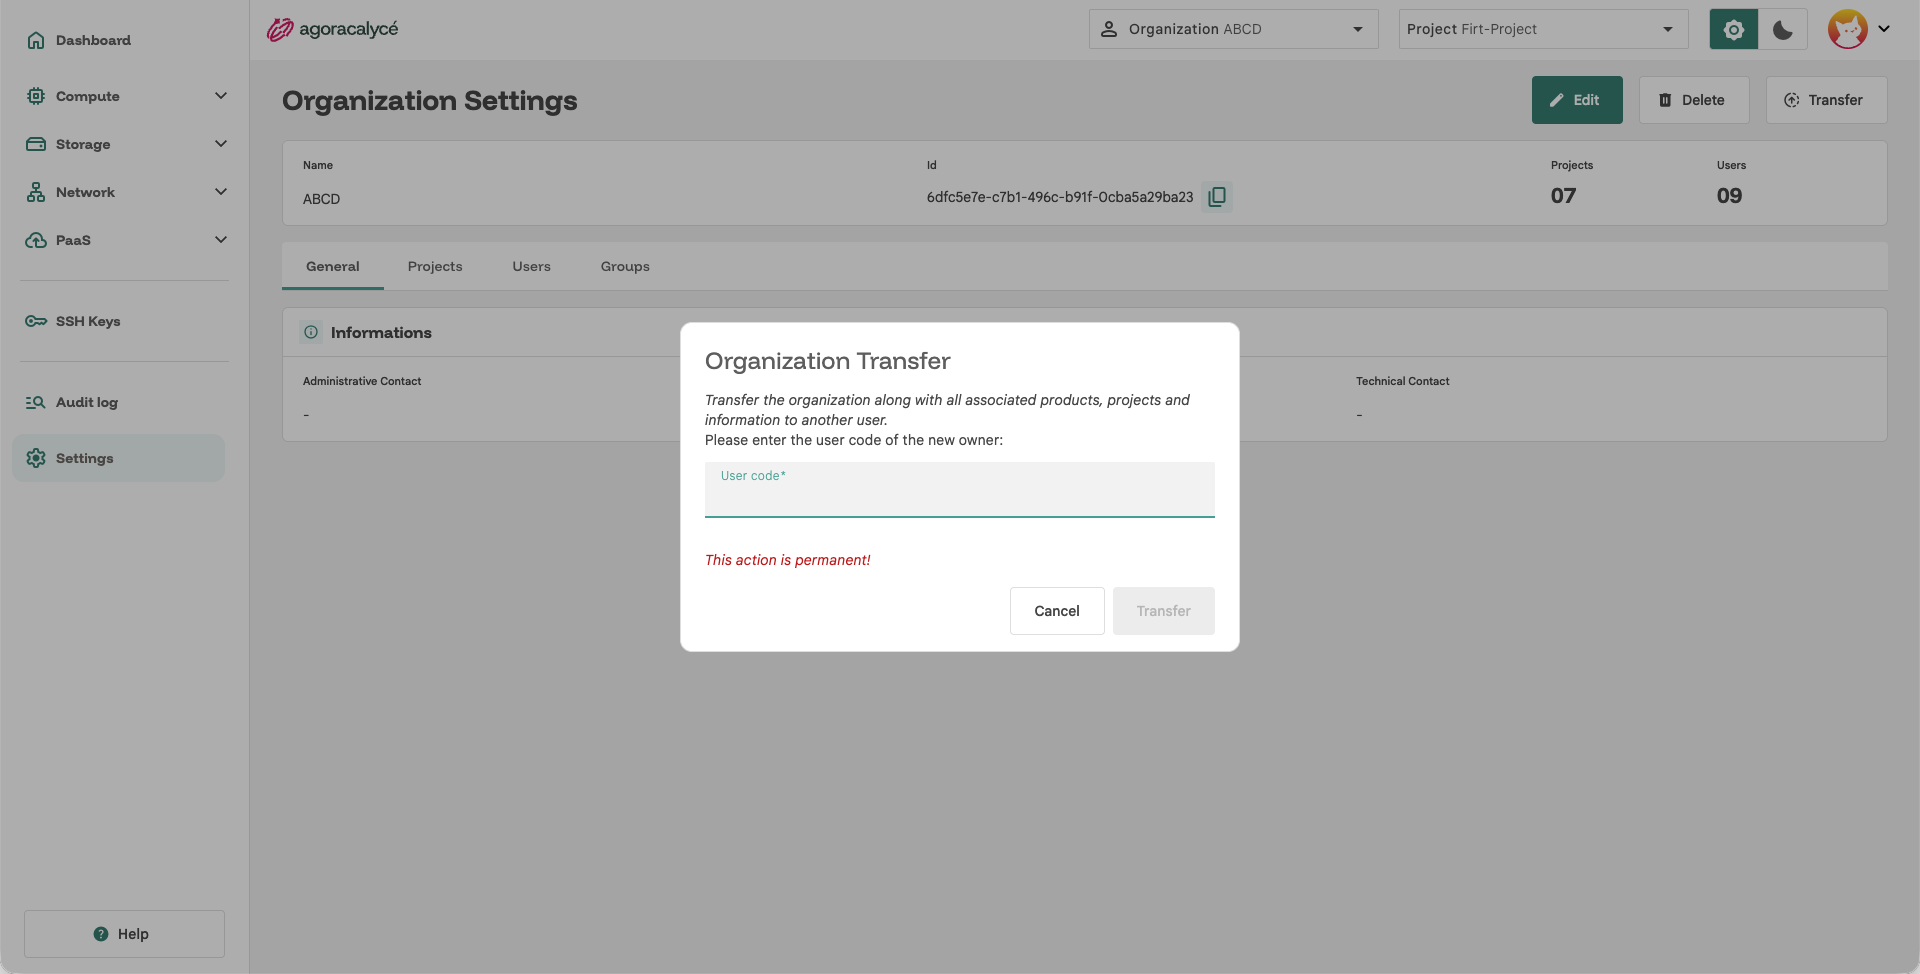The image size is (1920, 974).
Task: Click the gear icon in top bar
Action: click(x=1734, y=29)
